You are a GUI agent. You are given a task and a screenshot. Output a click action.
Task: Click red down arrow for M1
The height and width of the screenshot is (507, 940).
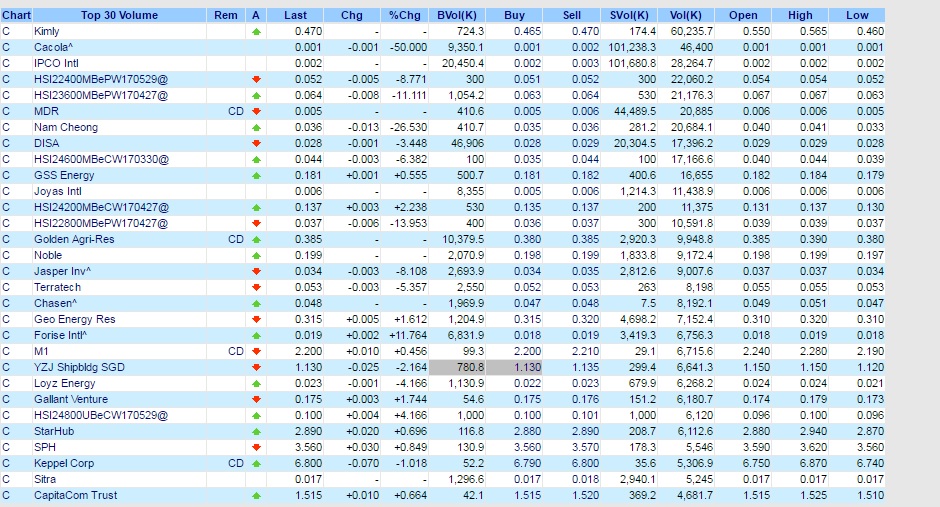click(256, 352)
